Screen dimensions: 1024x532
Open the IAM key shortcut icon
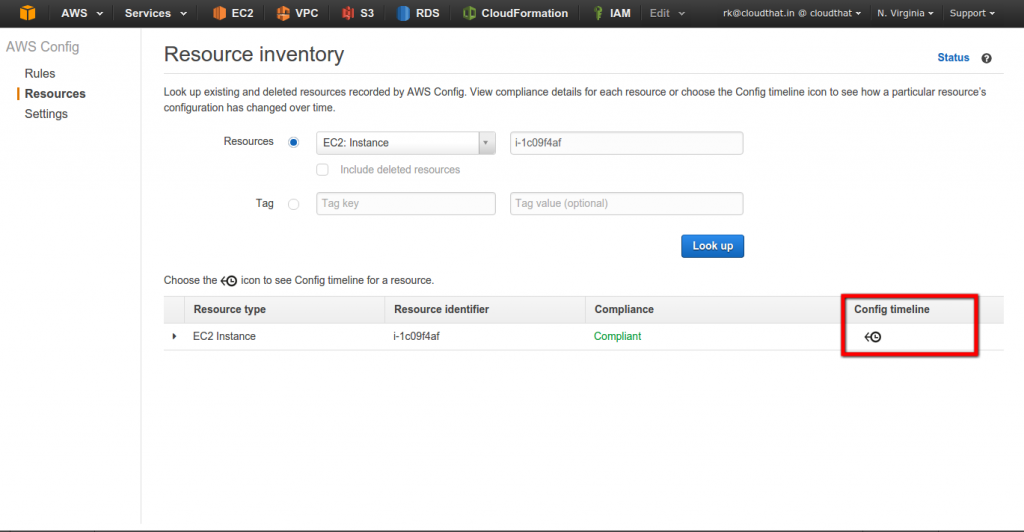click(598, 13)
